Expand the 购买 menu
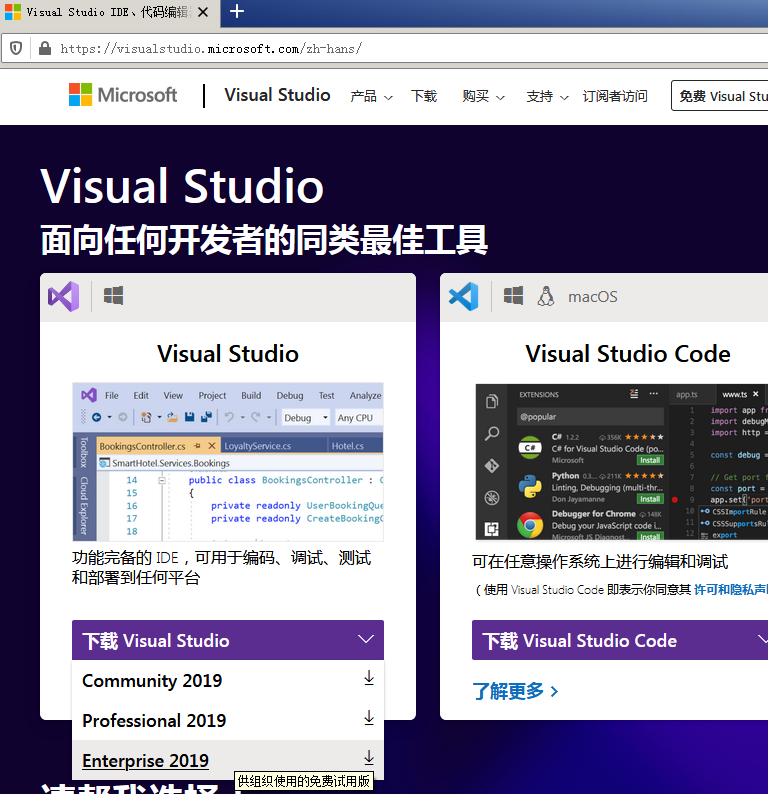The image size is (768, 794). [483, 96]
